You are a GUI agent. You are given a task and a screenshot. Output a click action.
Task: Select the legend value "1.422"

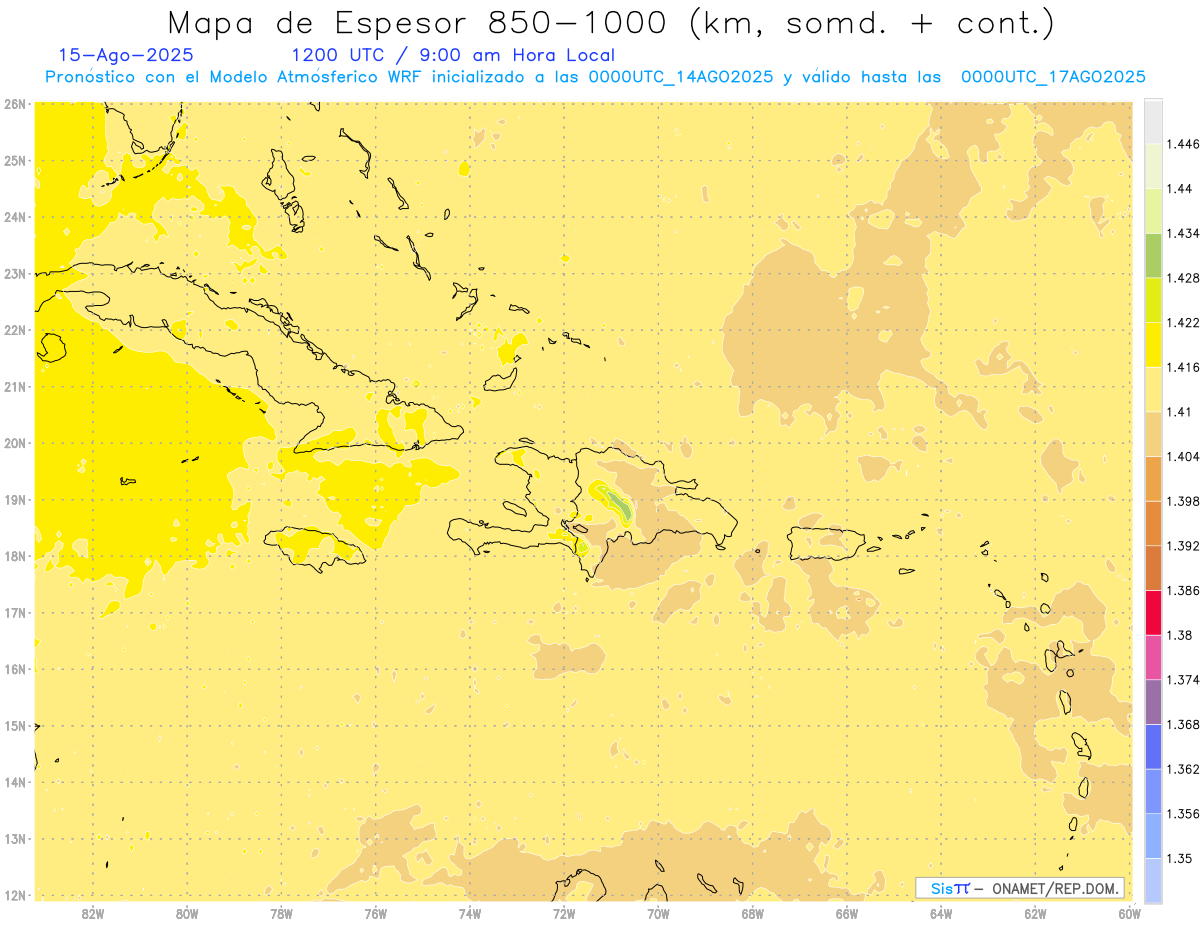tap(1182, 322)
